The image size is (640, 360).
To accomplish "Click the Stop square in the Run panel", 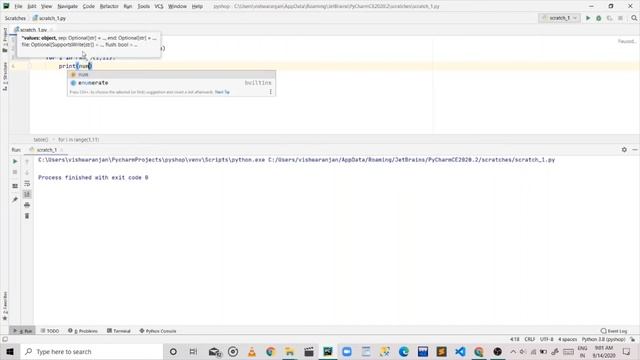I will (15, 172).
